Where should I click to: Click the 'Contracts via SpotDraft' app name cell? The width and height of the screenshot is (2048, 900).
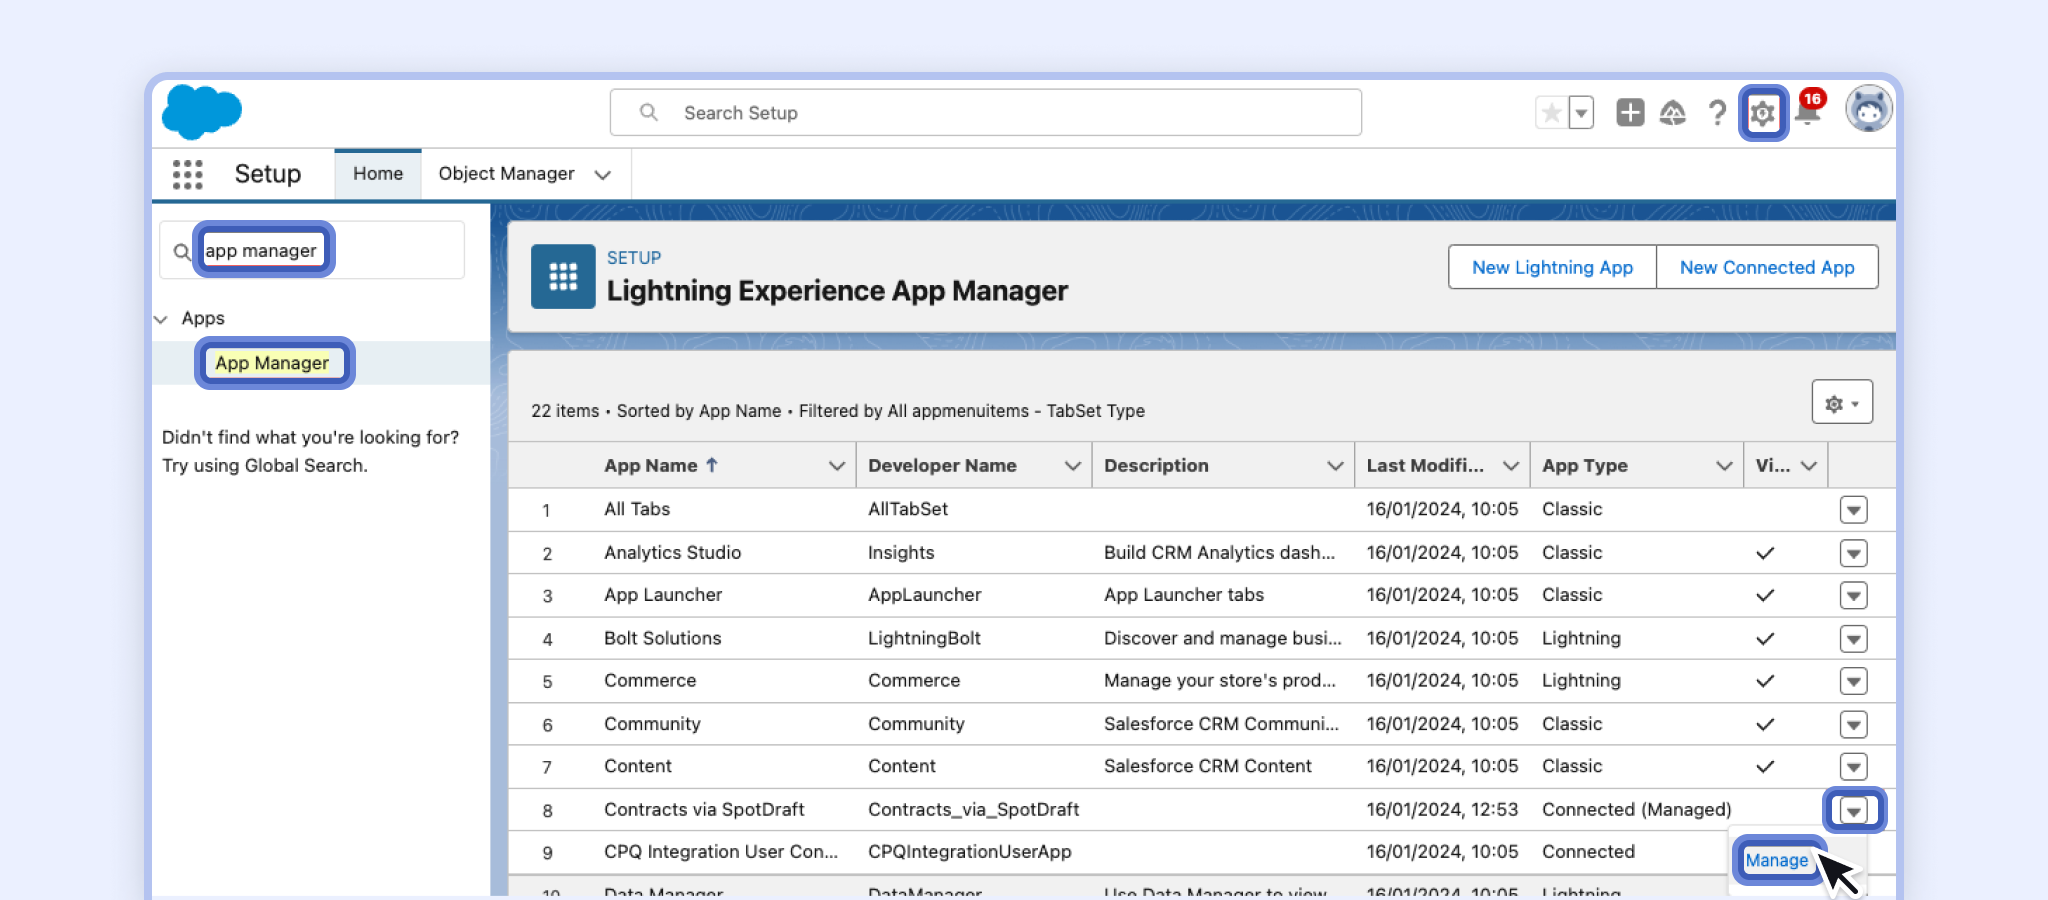click(x=704, y=810)
